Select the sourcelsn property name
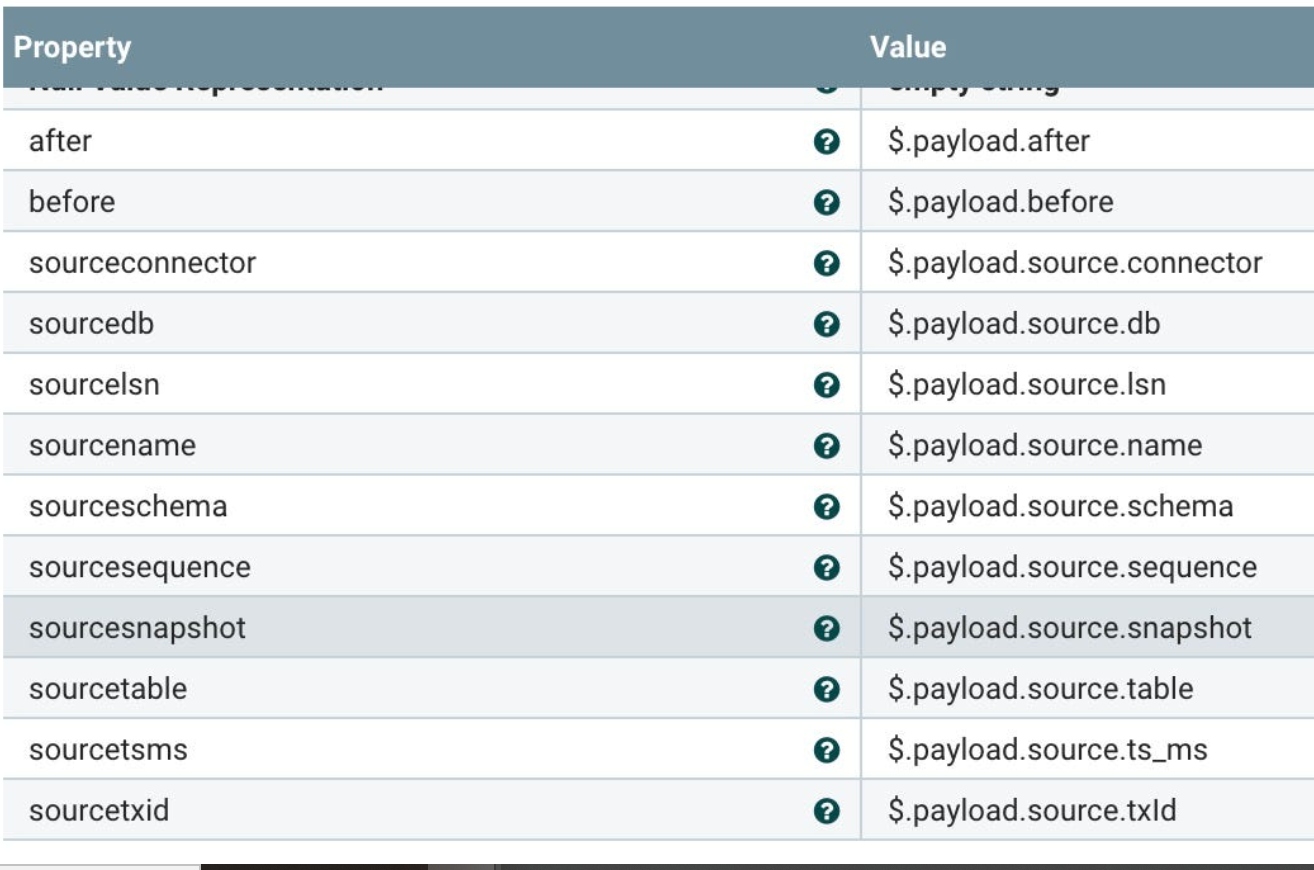This screenshot has height=870, width=1314. 94,385
